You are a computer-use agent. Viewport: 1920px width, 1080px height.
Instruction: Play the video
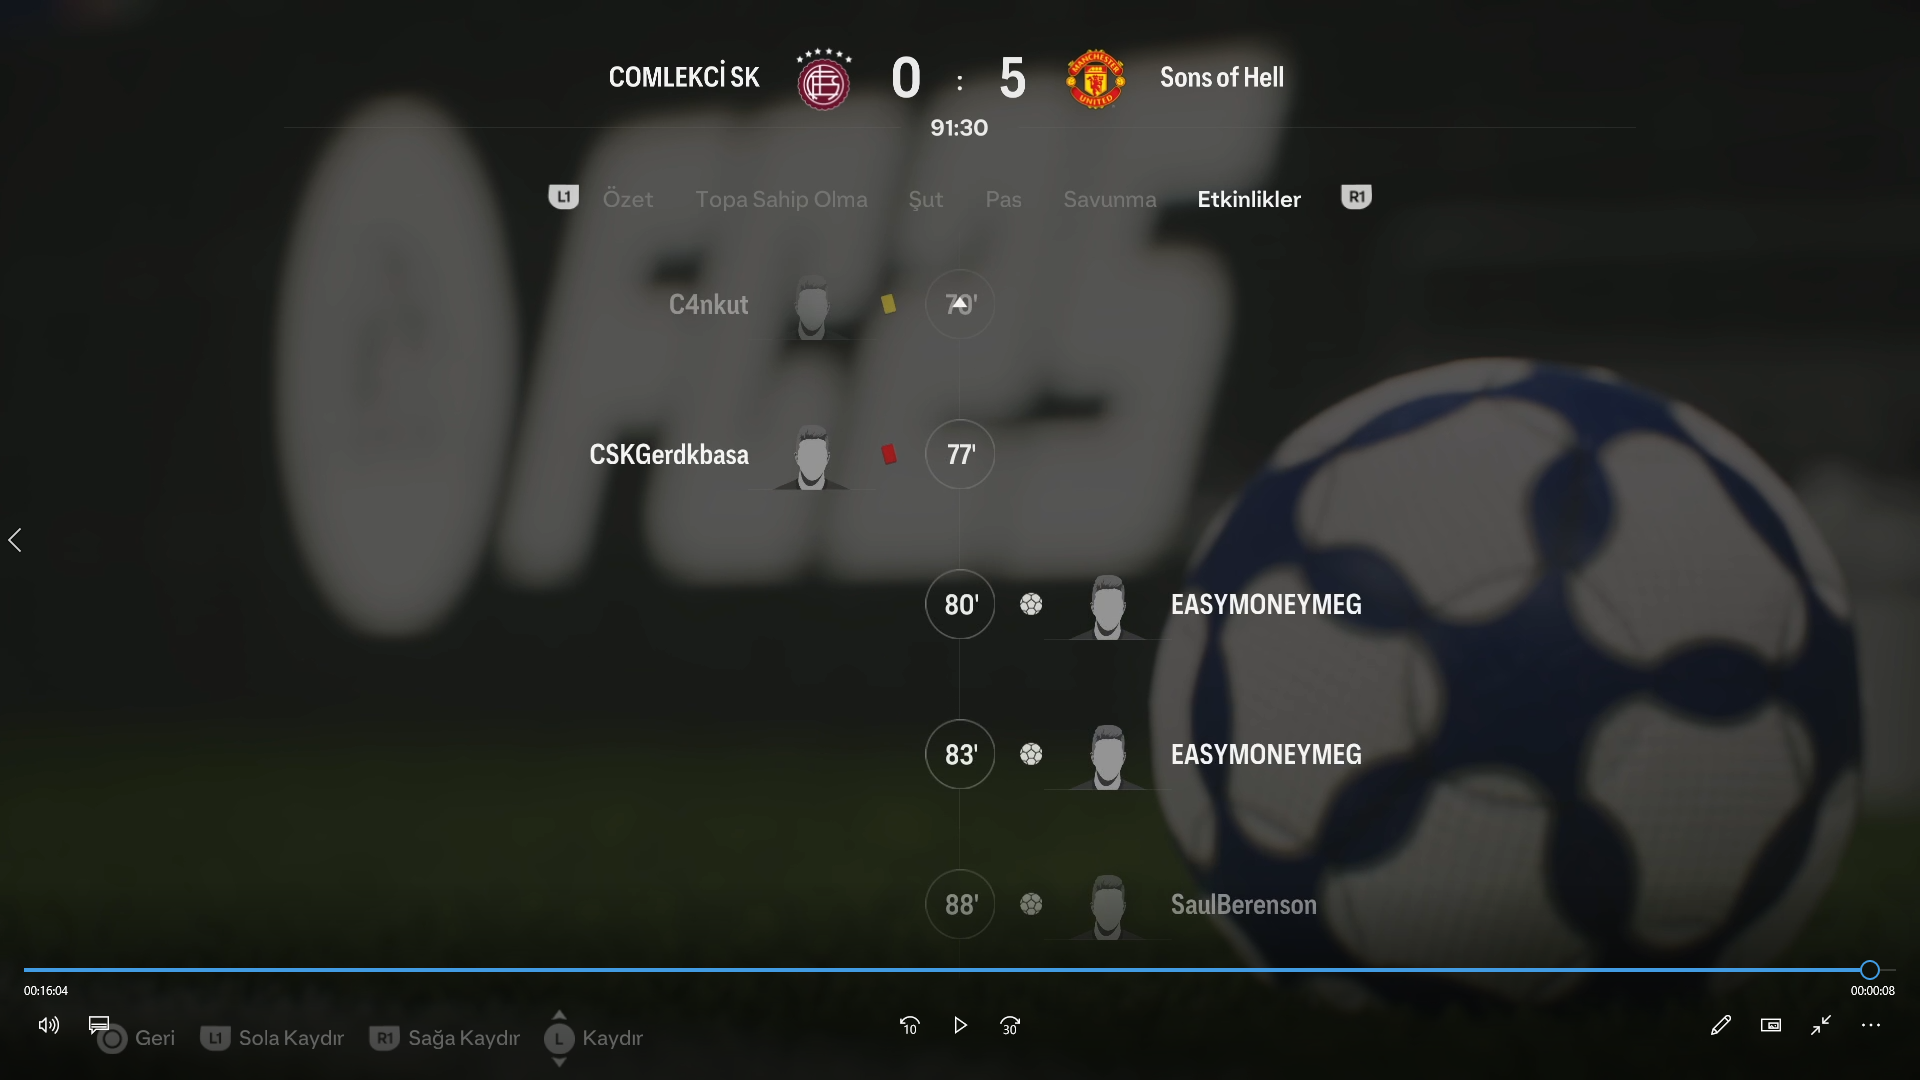coord(960,1025)
